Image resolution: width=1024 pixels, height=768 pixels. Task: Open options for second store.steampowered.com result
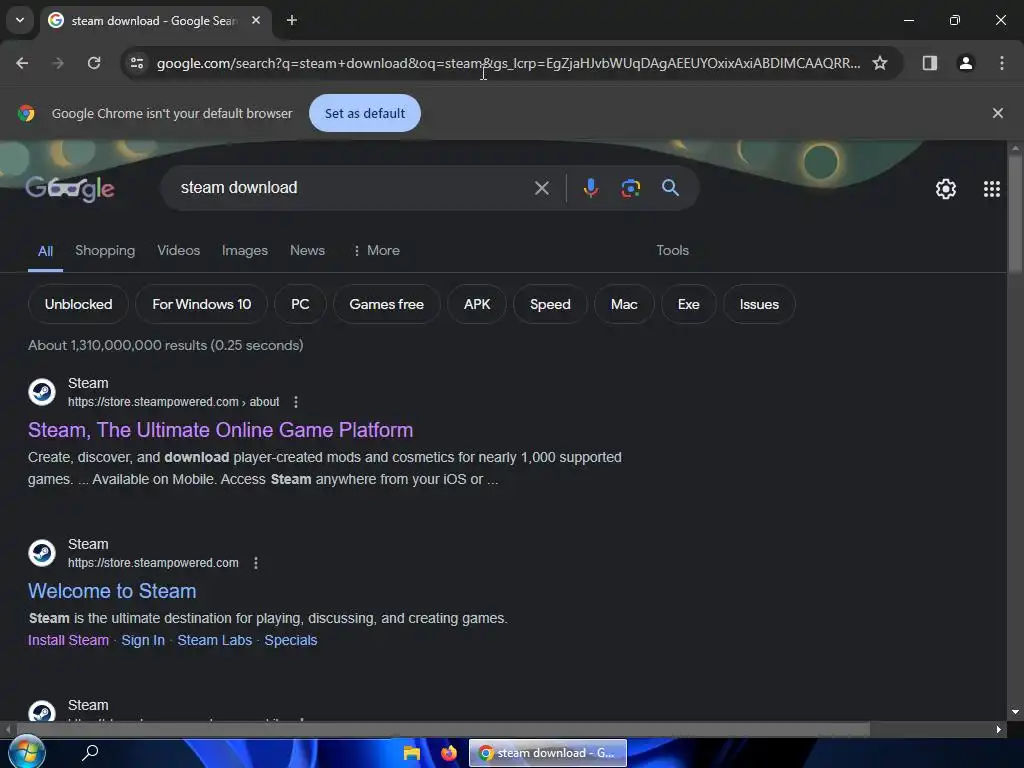255,563
